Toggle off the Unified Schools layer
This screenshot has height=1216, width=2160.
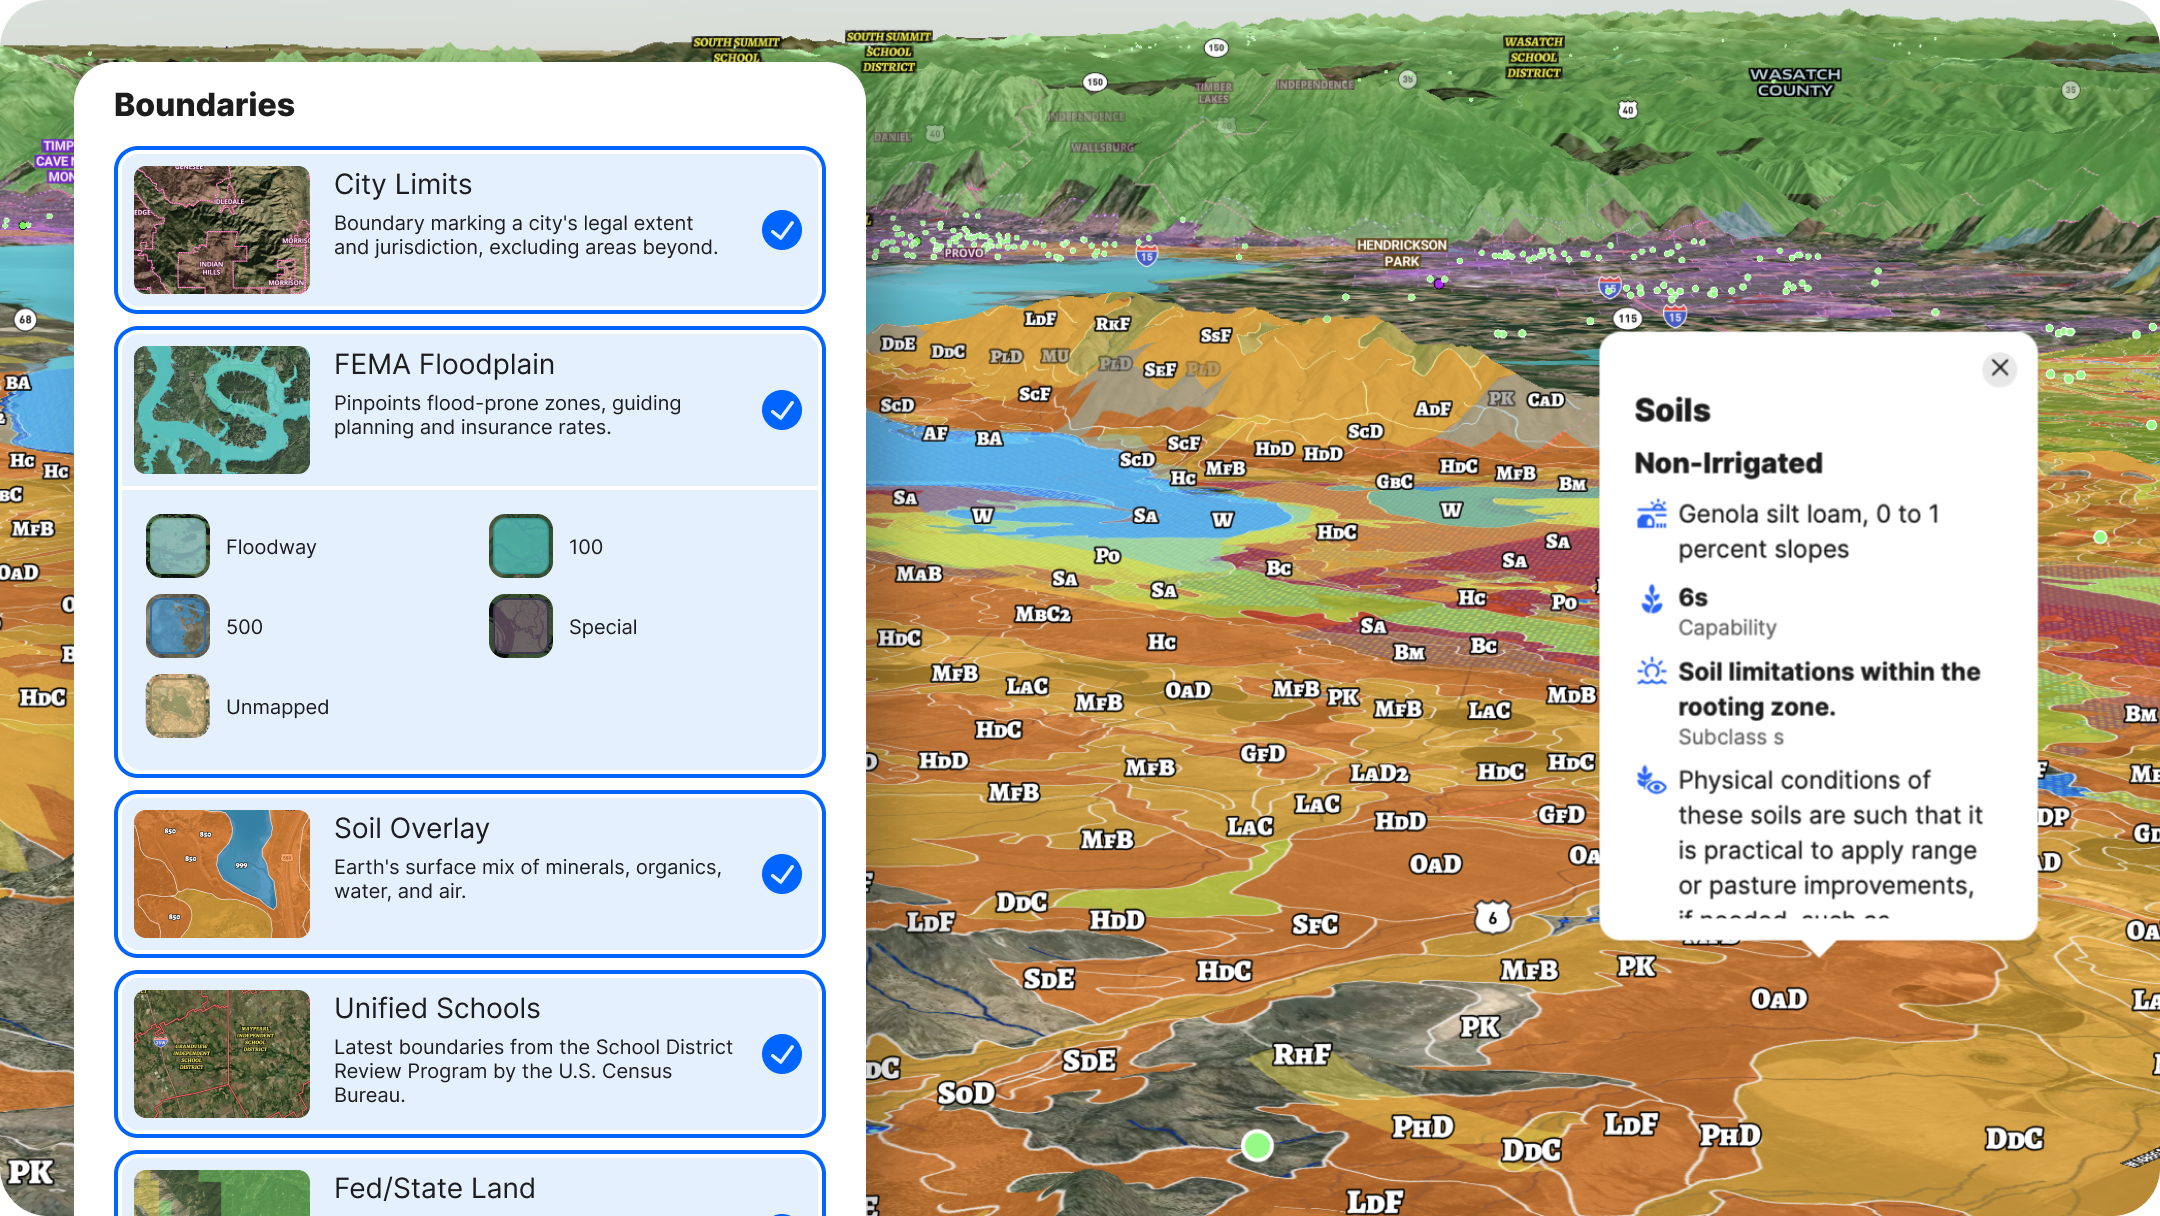[781, 1054]
